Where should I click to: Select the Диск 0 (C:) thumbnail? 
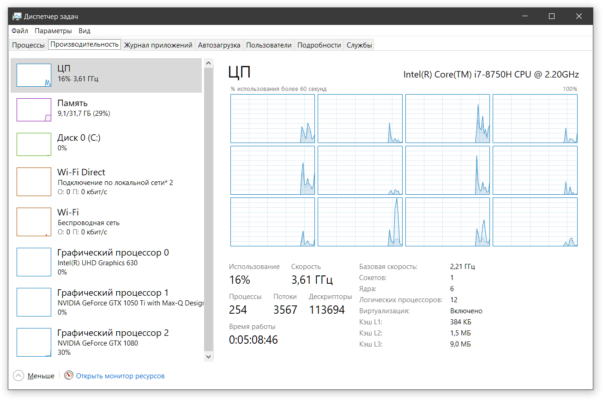pos(34,144)
